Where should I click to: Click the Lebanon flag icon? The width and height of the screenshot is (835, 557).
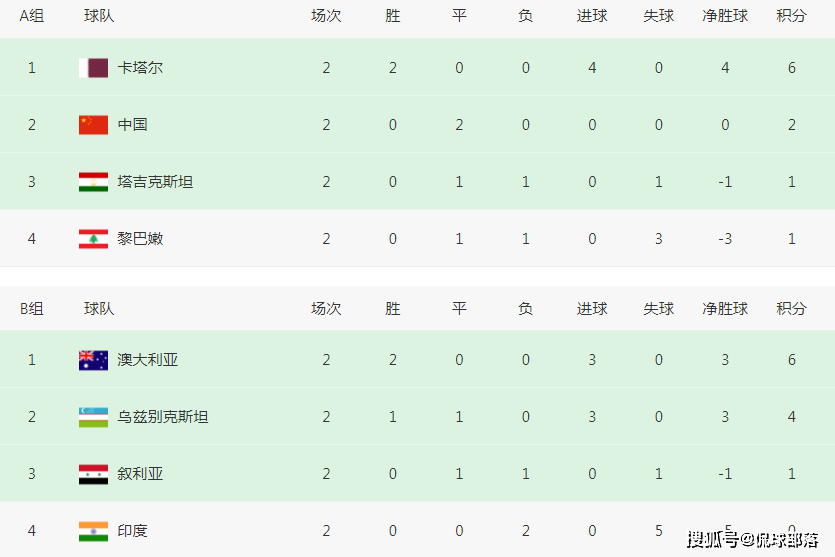[93, 239]
